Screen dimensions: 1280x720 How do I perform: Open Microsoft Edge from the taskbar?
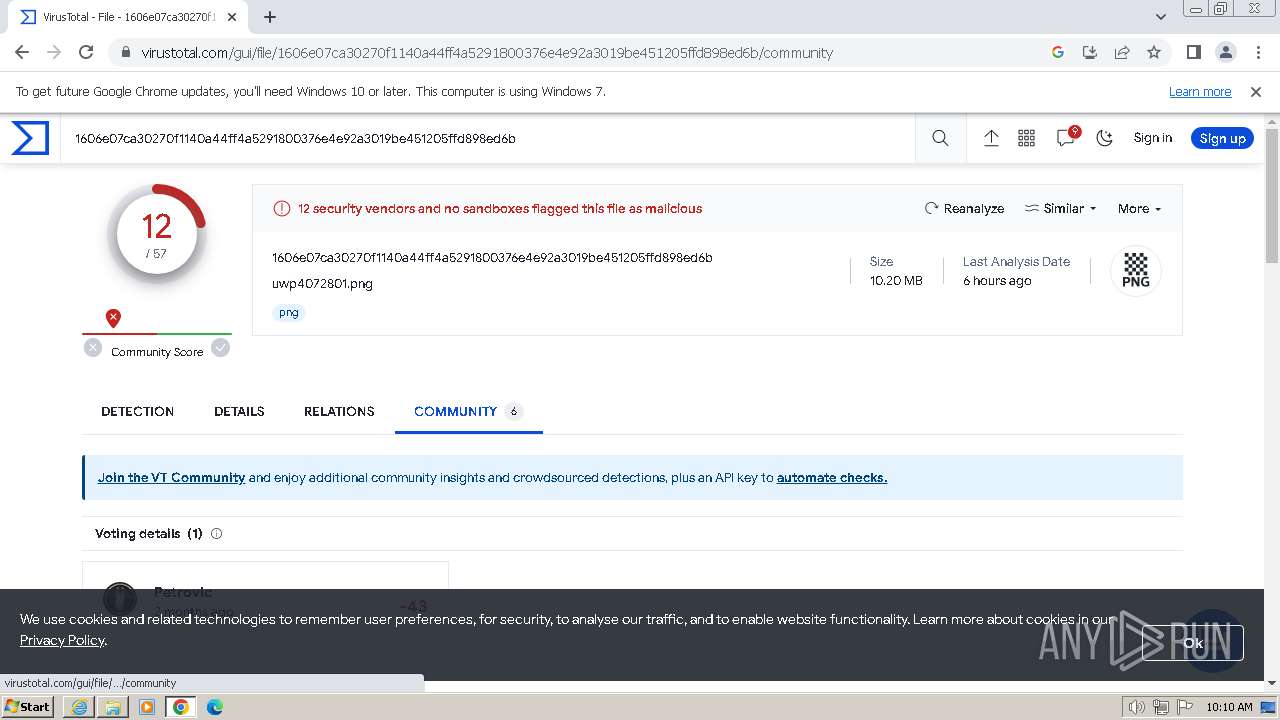pos(215,707)
